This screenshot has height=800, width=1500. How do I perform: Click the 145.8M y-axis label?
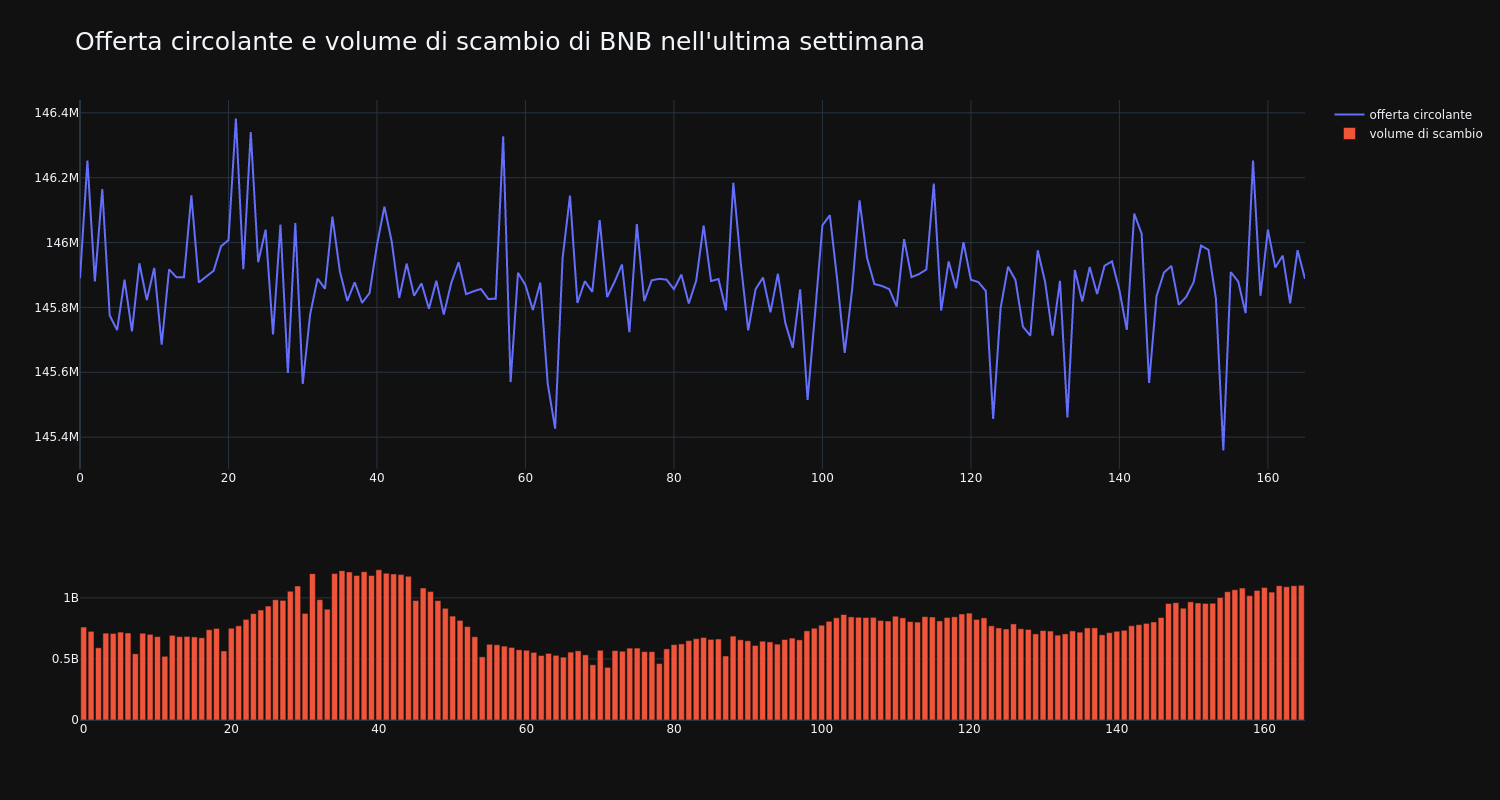56,308
